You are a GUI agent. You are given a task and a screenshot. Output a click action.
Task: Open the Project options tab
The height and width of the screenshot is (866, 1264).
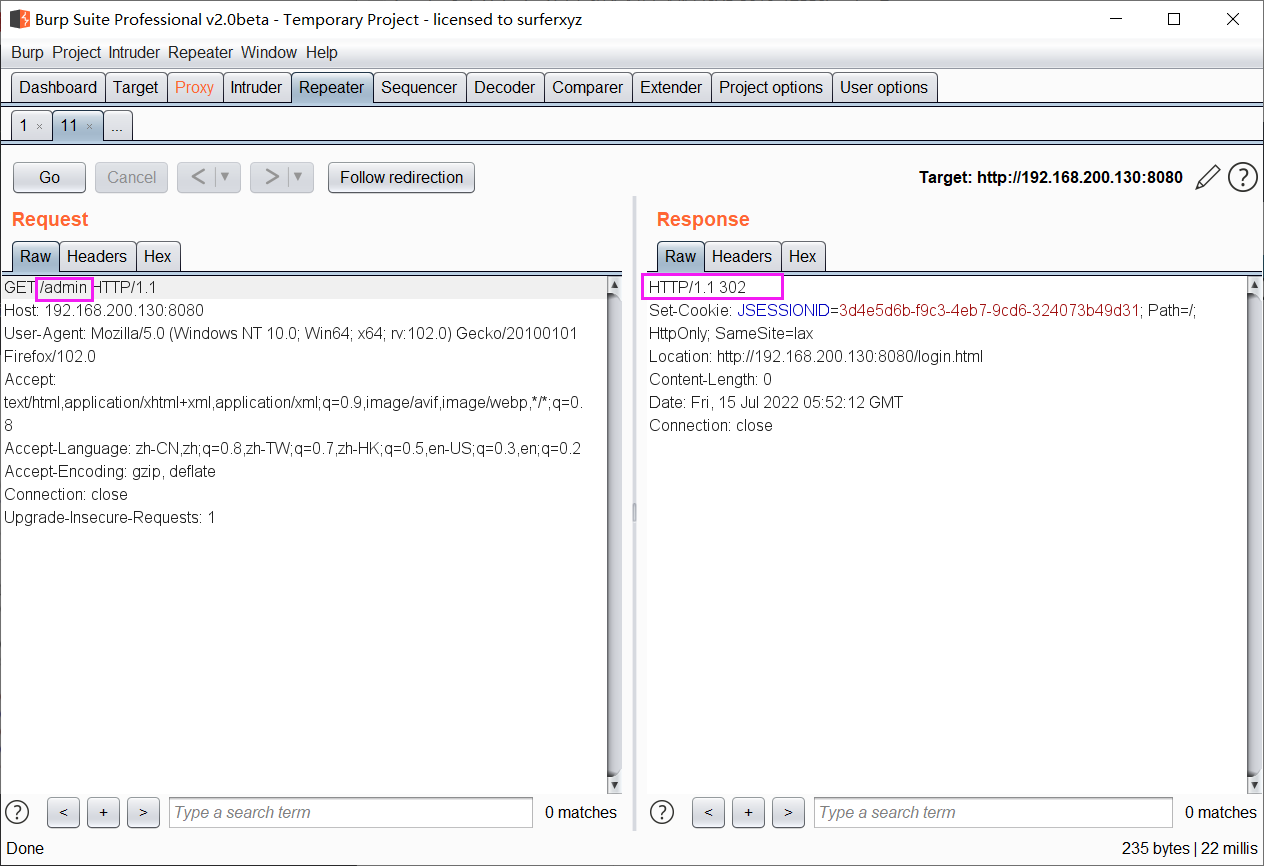[771, 87]
